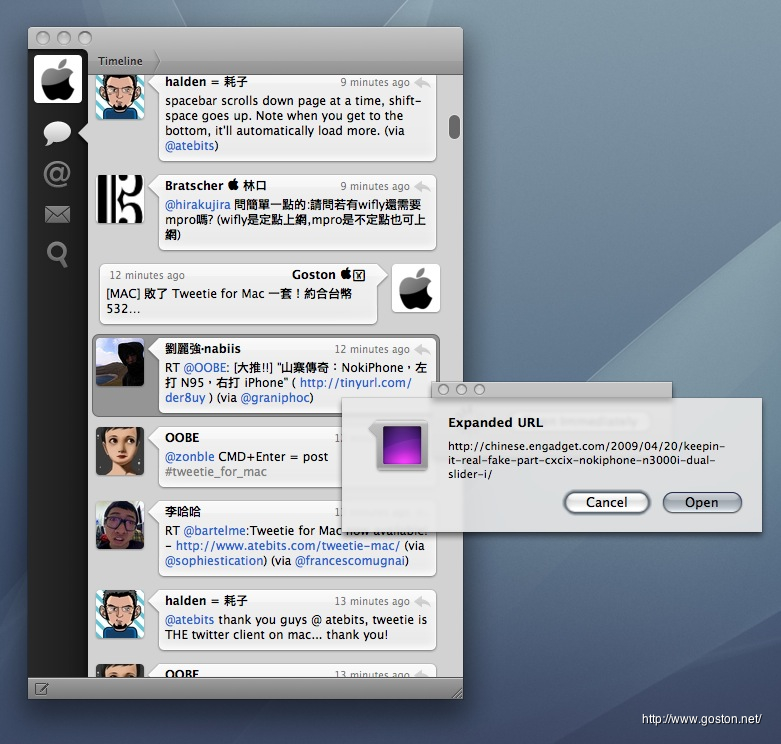
Task: Reply to halden's spacebar scrolls tweet
Action: [422, 82]
